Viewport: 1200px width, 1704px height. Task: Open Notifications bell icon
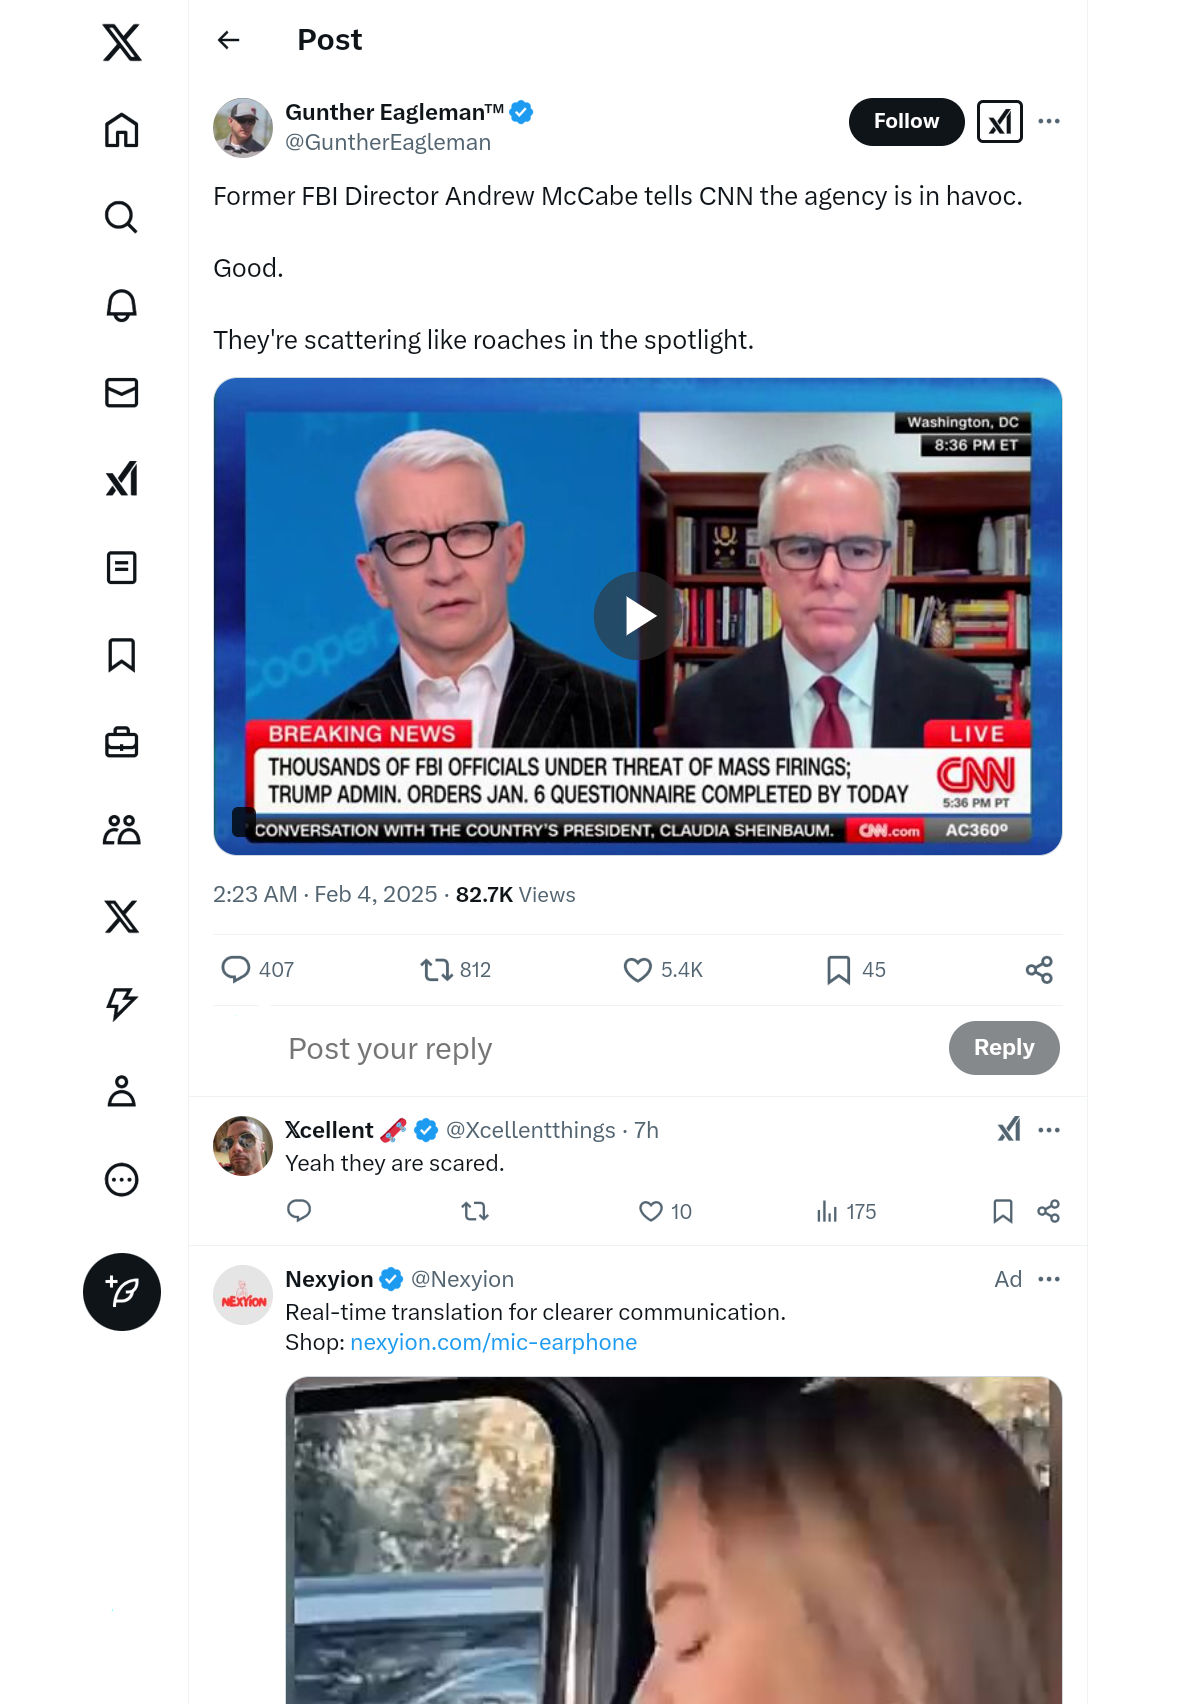[121, 305]
